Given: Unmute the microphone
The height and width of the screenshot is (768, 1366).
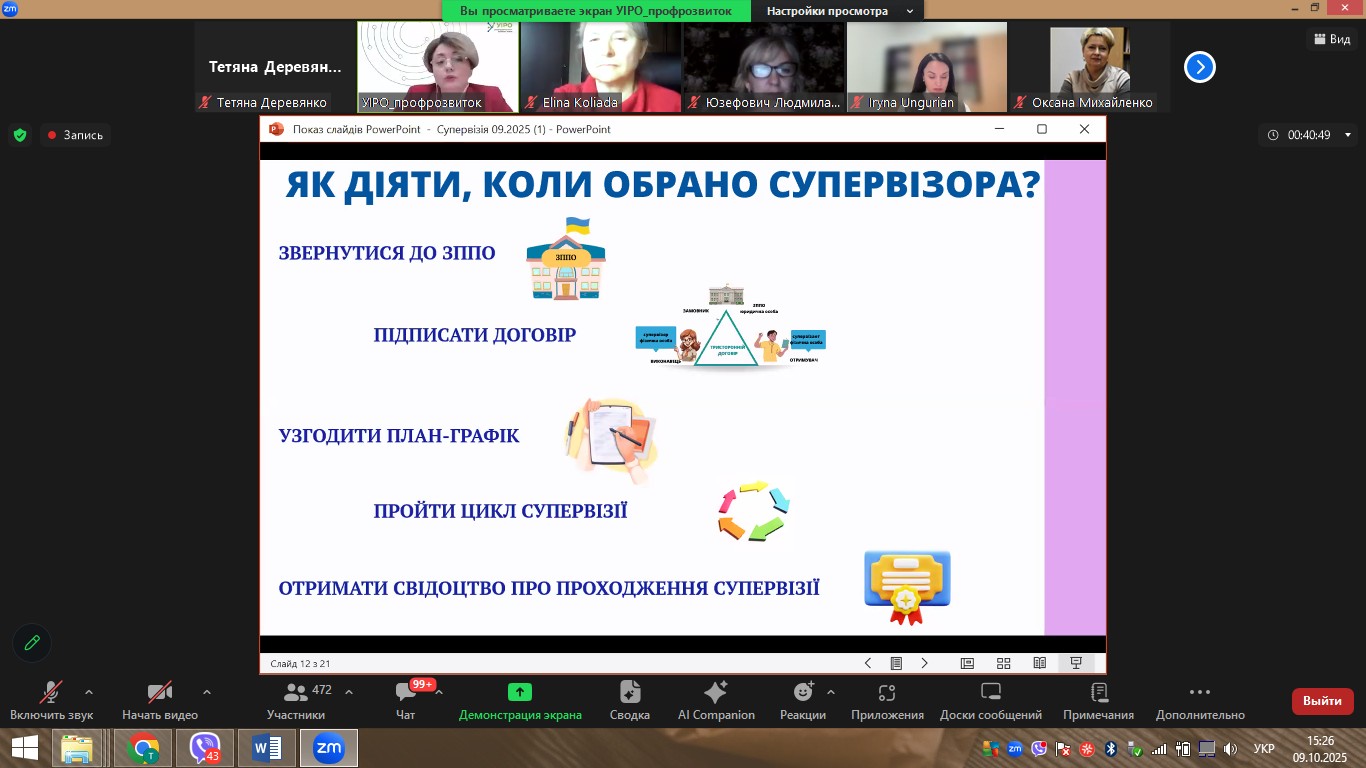Looking at the screenshot, I should [x=51, y=693].
